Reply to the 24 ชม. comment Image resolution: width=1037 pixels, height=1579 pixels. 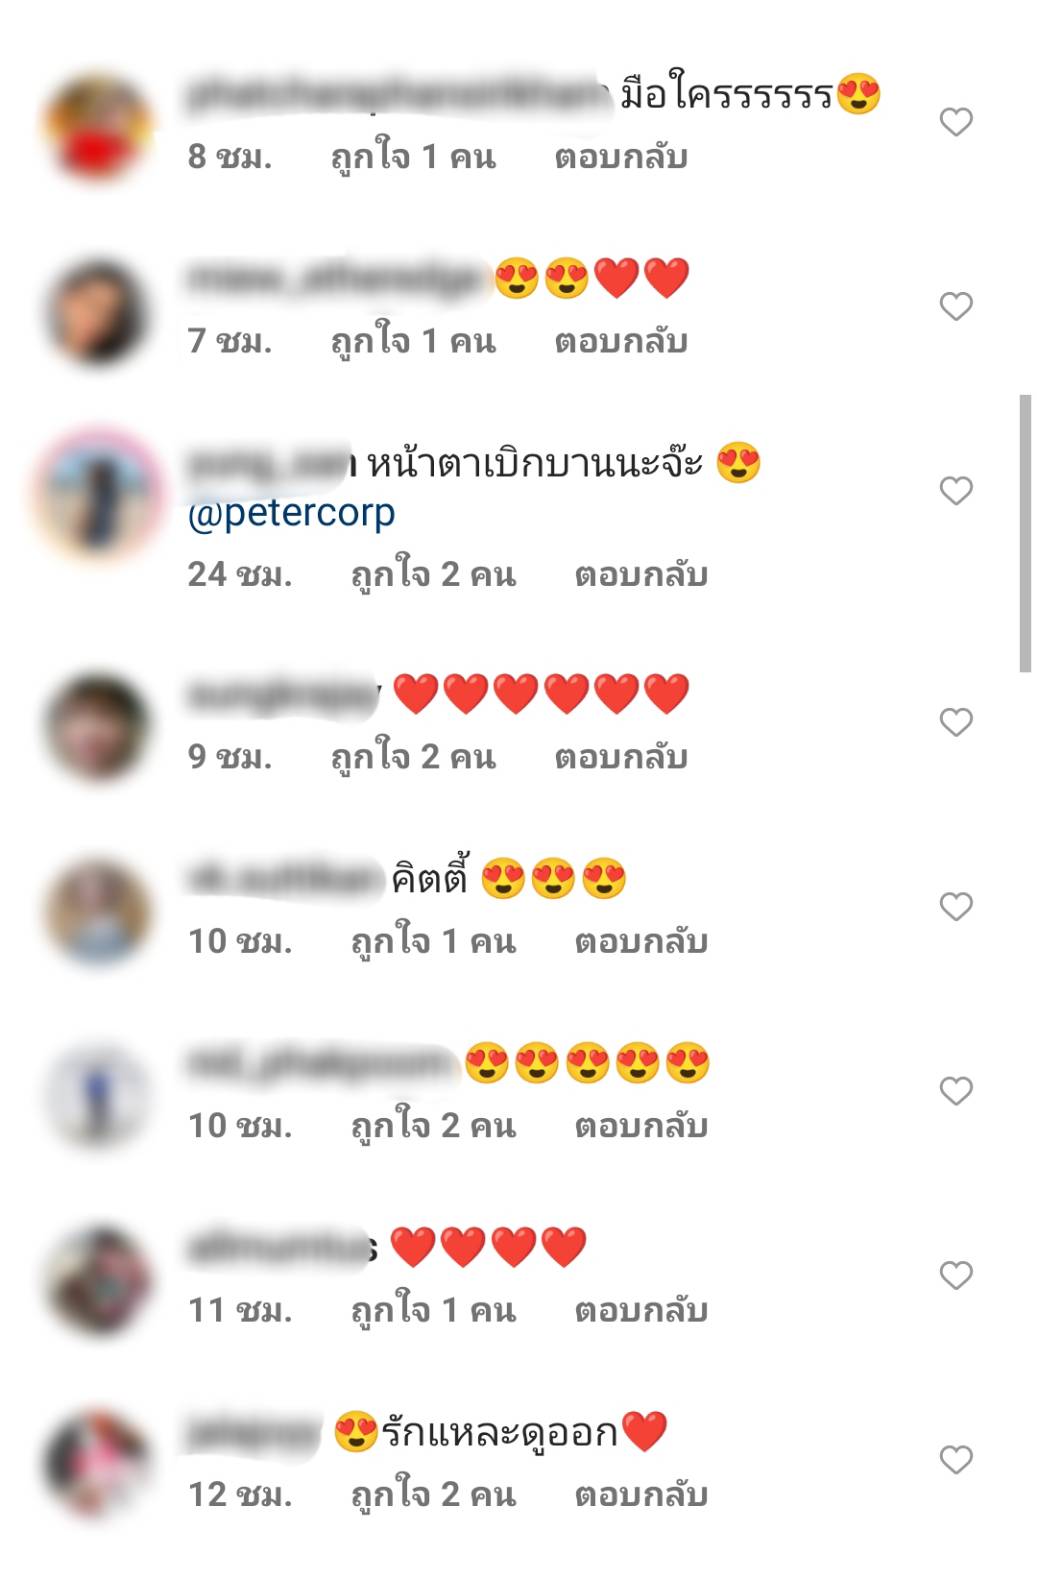pyautogui.click(x=641, y=575)
